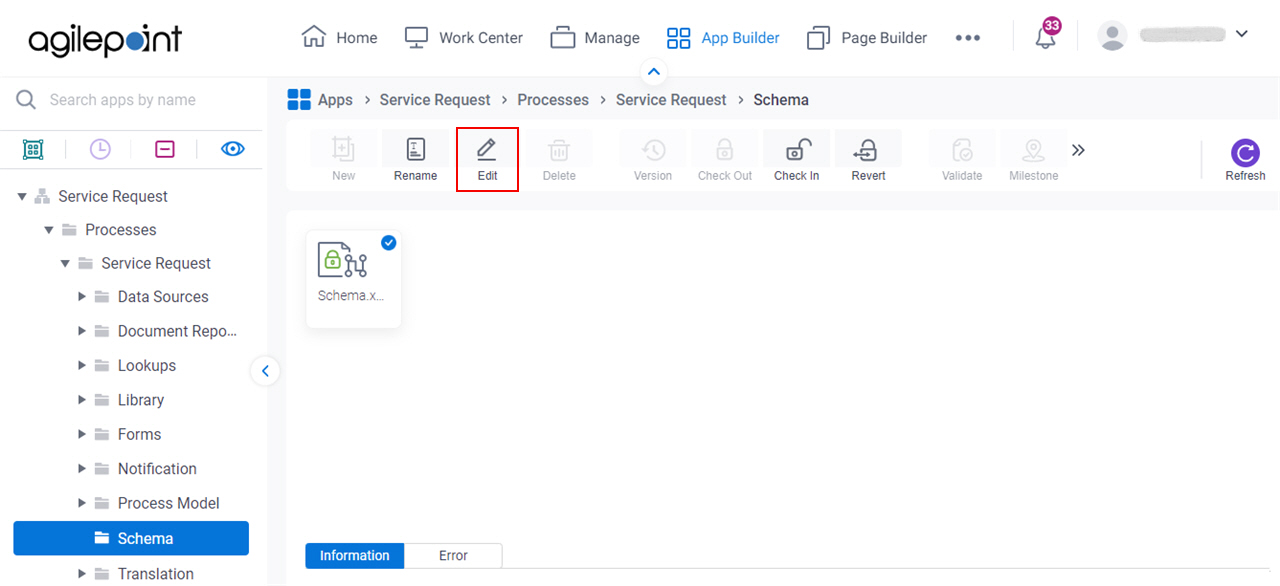Click the Check In unlock icon

[x=797, y=150]
